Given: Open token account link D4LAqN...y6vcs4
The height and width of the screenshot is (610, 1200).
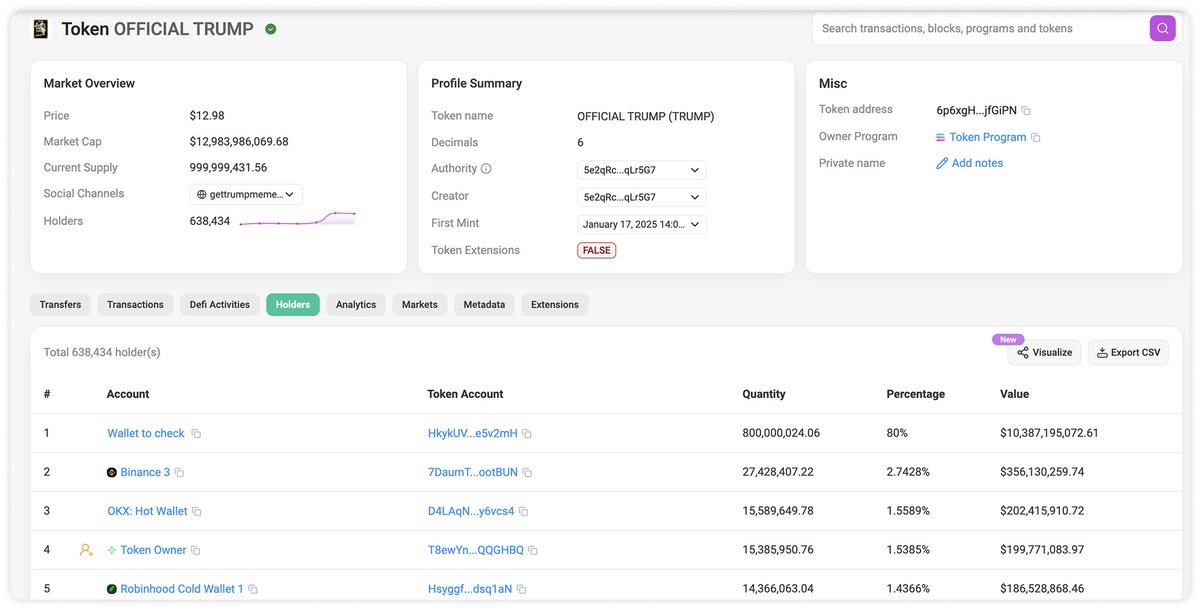Looking at the screenshot, I should 470,511.
